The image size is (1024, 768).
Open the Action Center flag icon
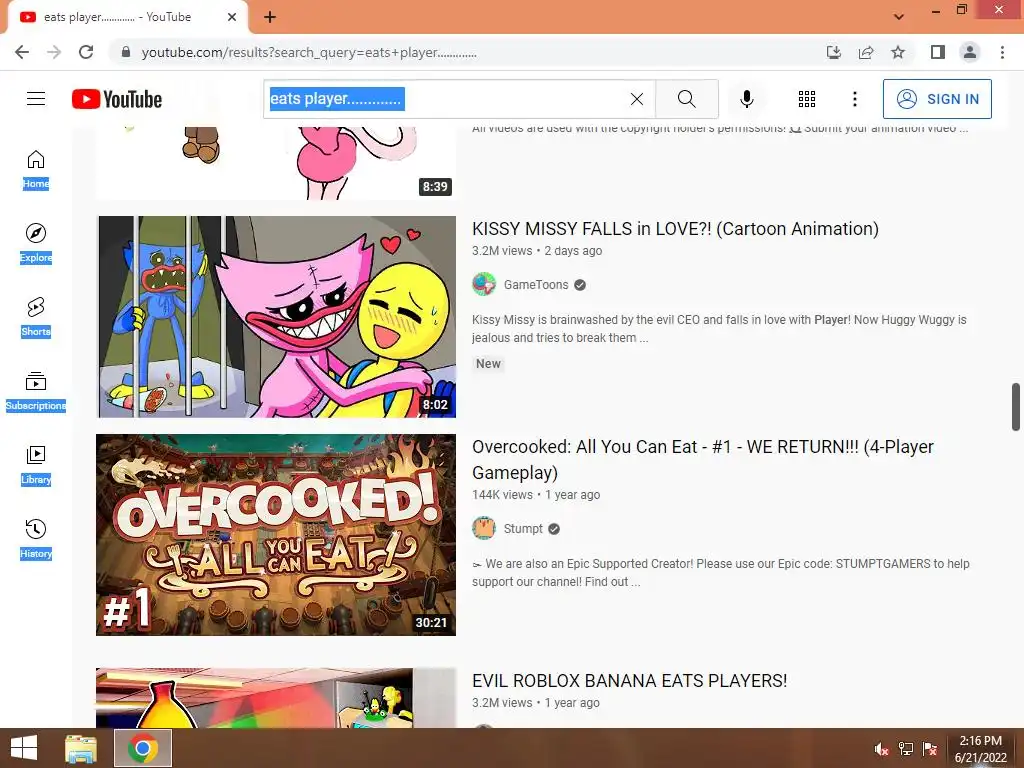click(930, 749)
